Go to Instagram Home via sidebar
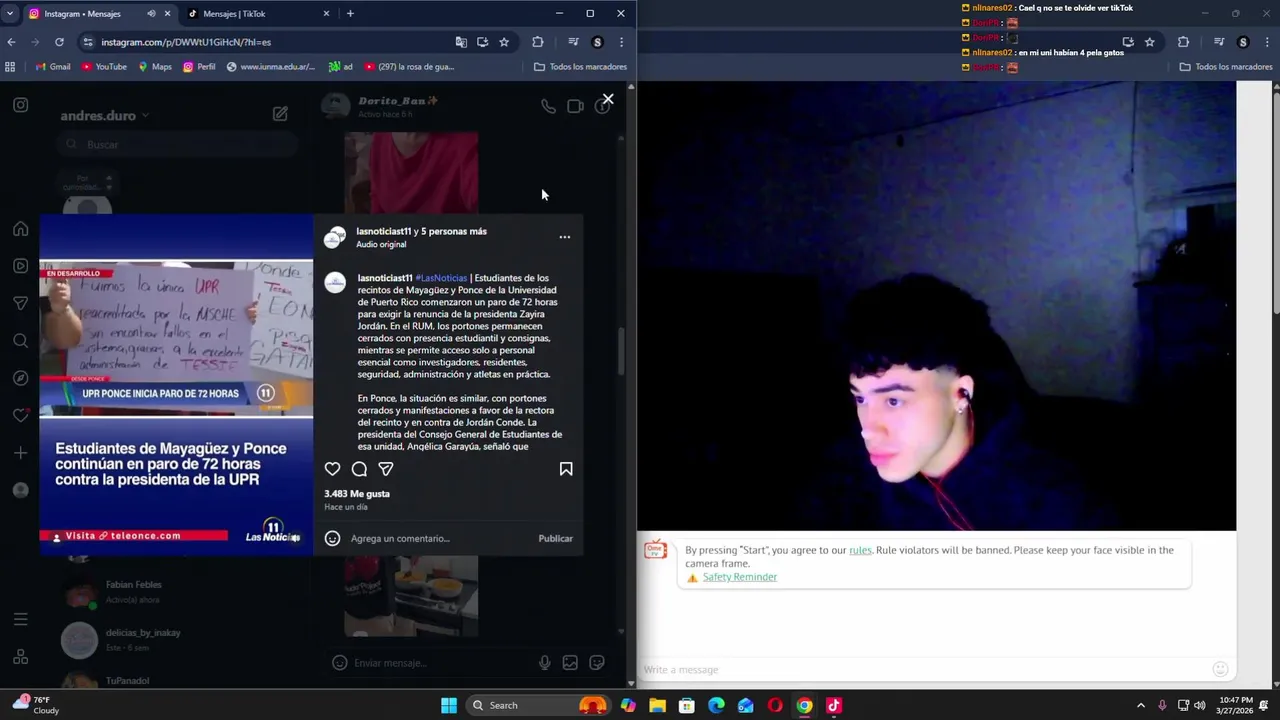1280x720 pixels. point(20,229)
